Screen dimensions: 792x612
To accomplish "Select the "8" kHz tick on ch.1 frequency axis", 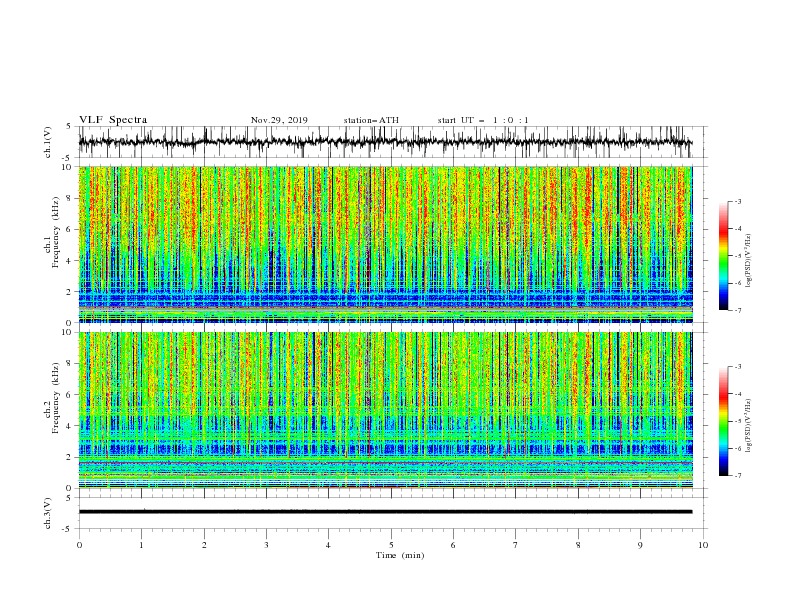I will click(x=71, y=198).
